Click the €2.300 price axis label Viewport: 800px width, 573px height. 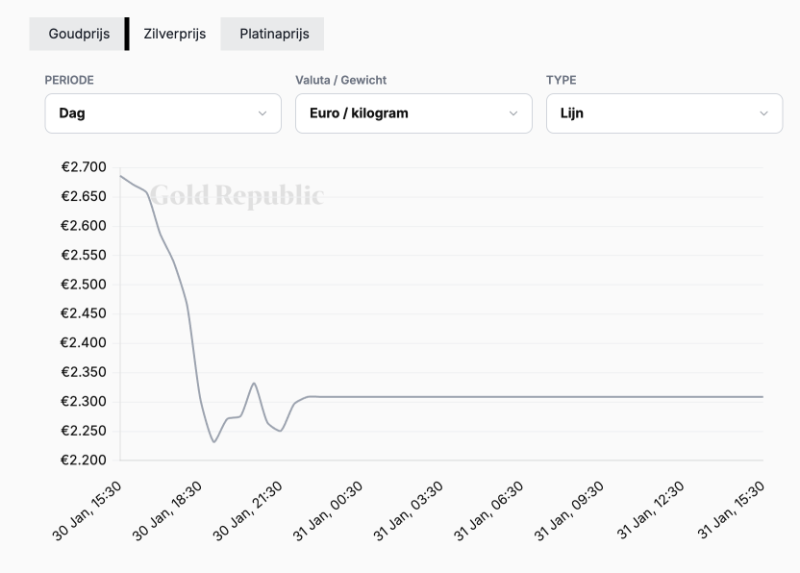pyautogui.click(x=83, y=401)
